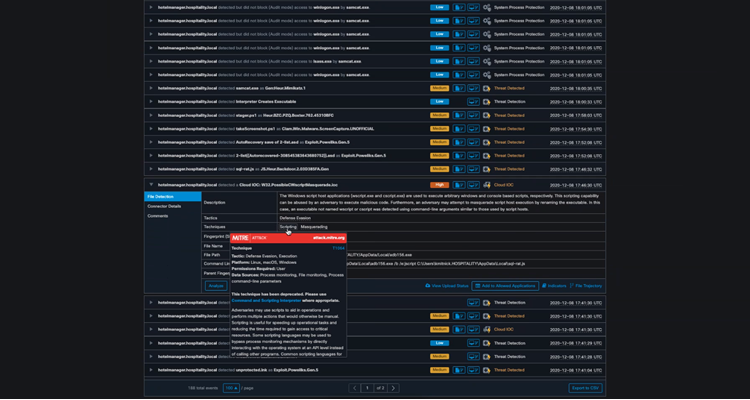Expand the stager.ps1 detection row
Image resolution: width=750 pixels, height=400 pixels.
pyautogui.click(x=151, y=115)
